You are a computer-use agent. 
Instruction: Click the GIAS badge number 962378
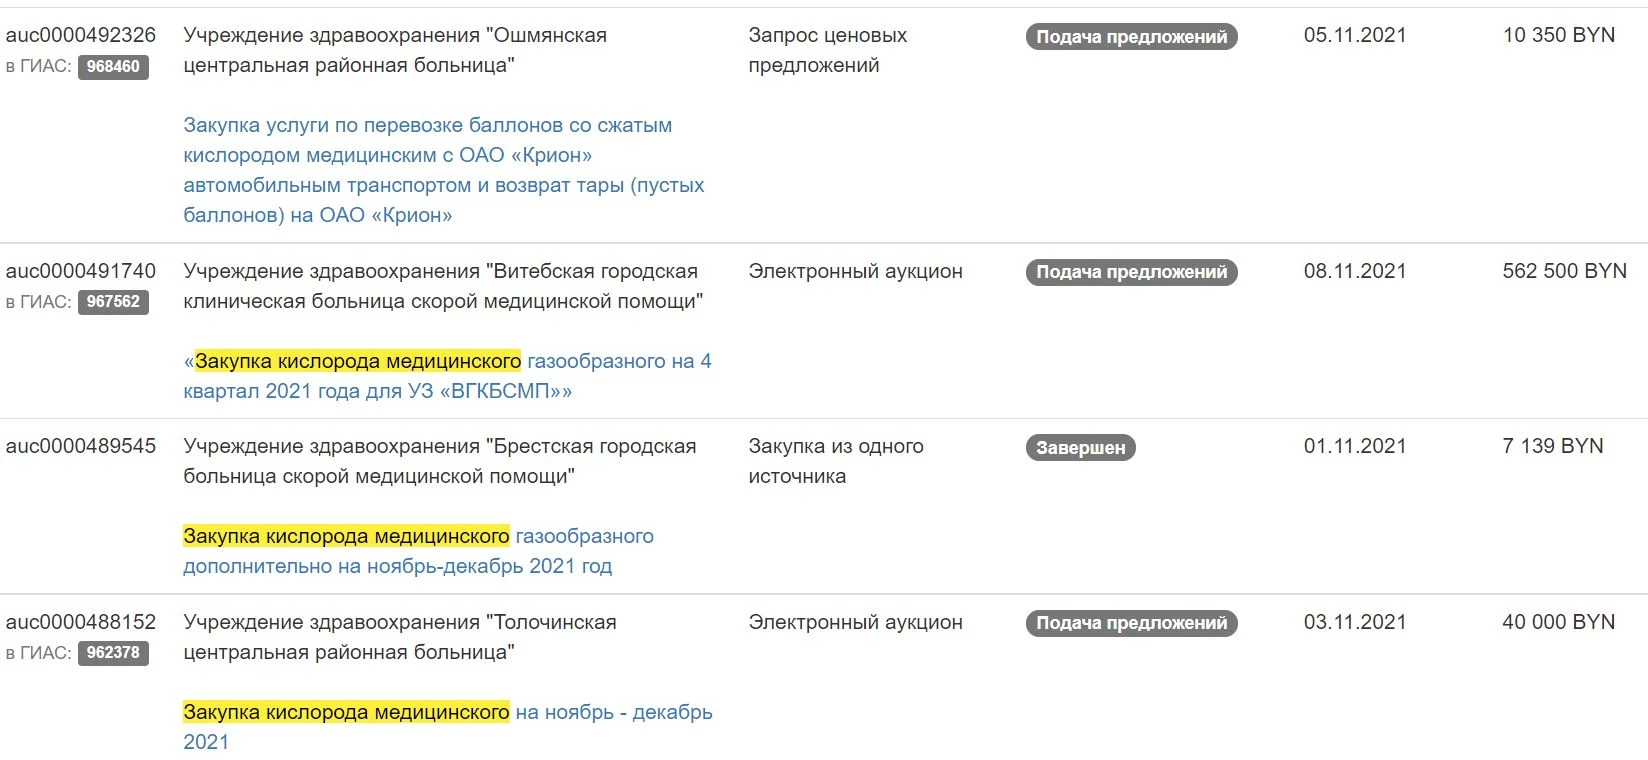[x=113, y=653]
